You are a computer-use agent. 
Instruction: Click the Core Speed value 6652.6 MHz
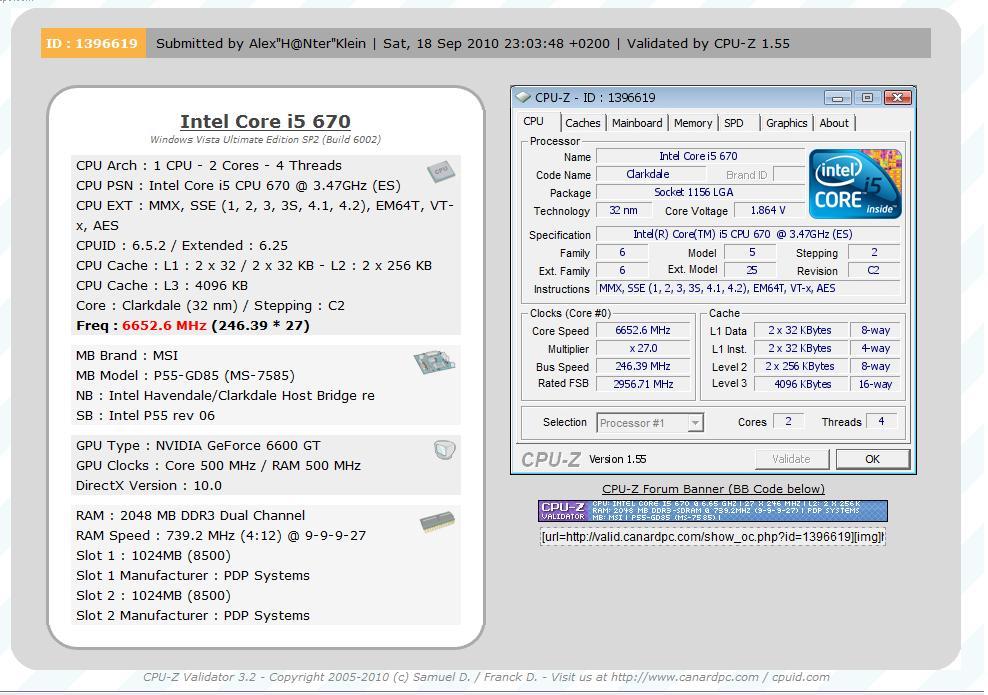click(x=643, y=330)
